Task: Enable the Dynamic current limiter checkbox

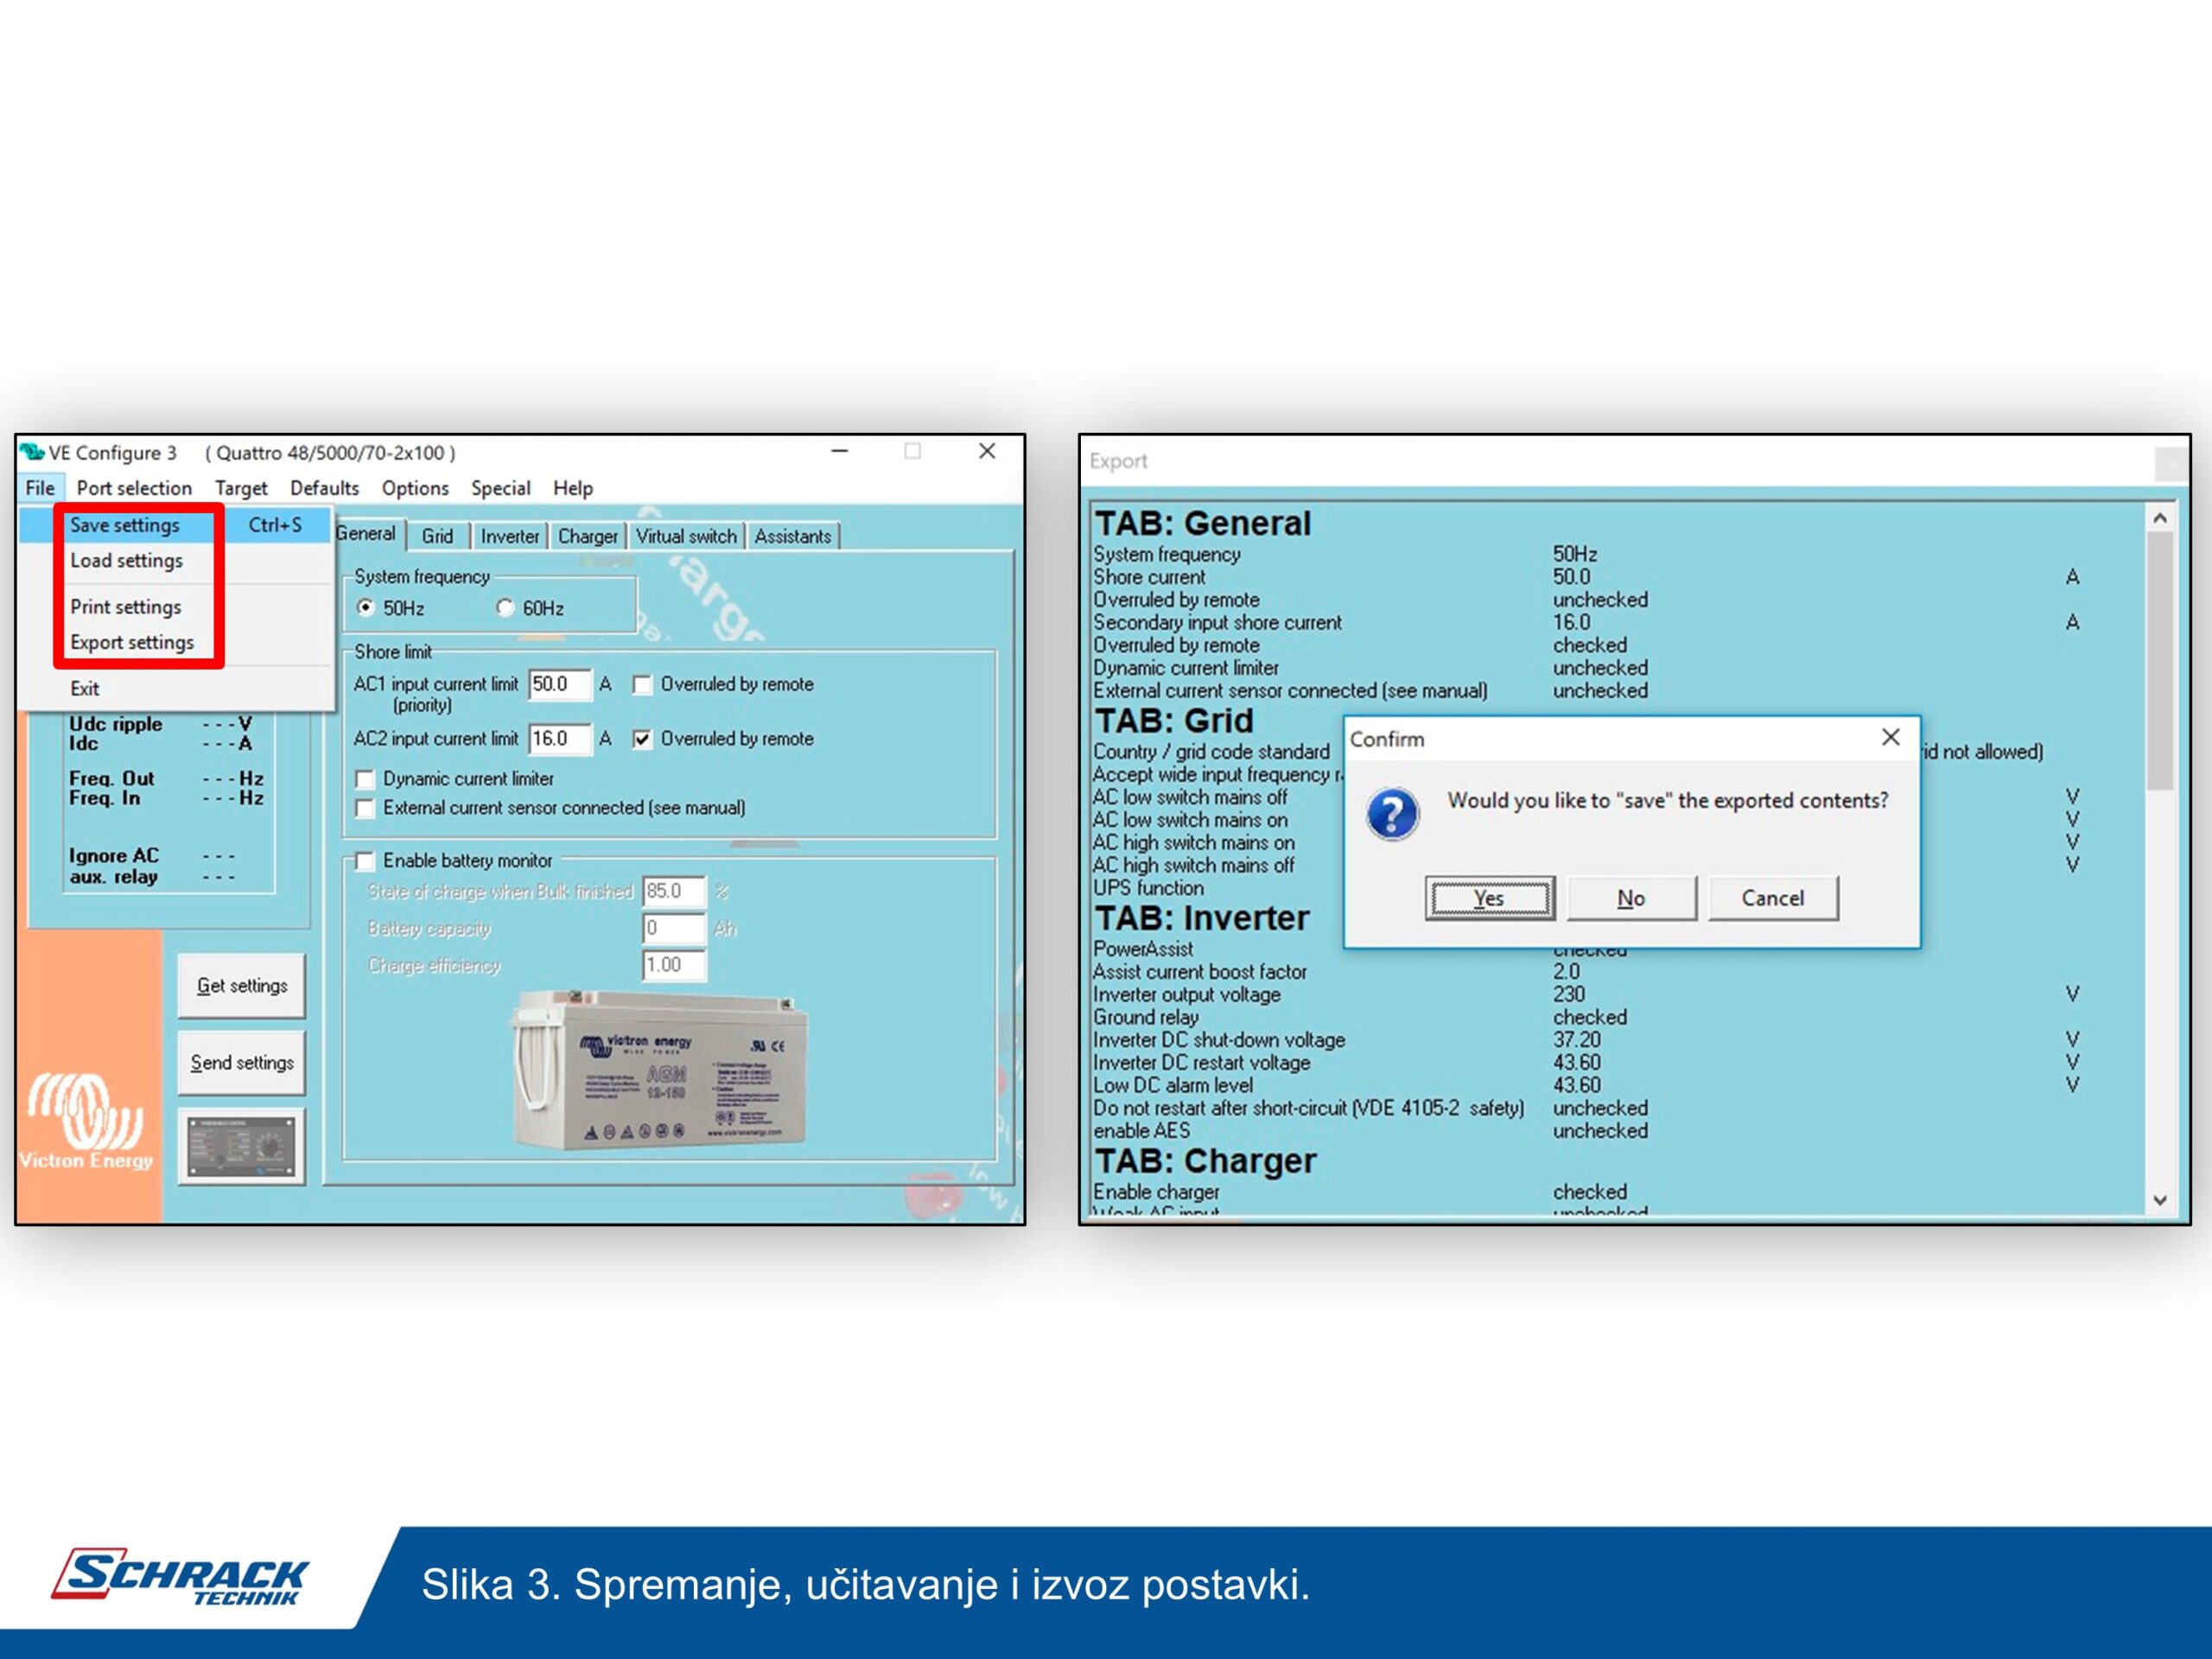Action: point(365,779)
